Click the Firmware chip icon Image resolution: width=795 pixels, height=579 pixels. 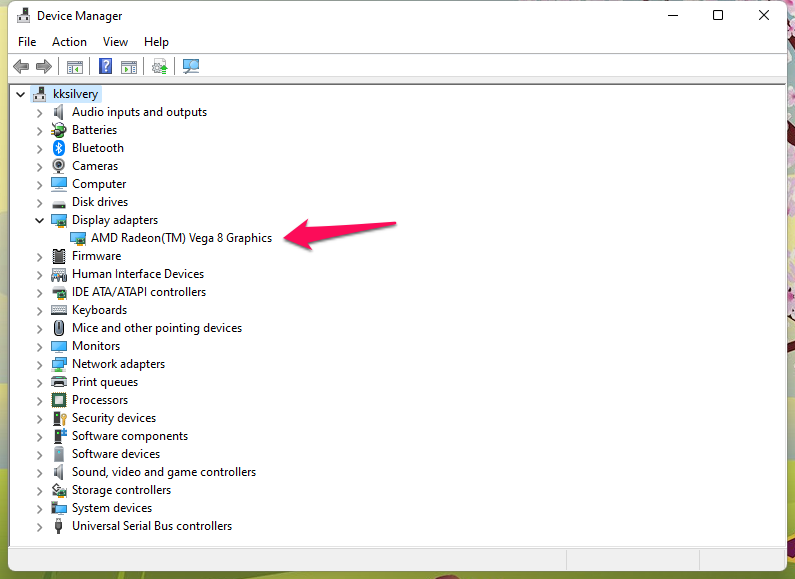59,256
